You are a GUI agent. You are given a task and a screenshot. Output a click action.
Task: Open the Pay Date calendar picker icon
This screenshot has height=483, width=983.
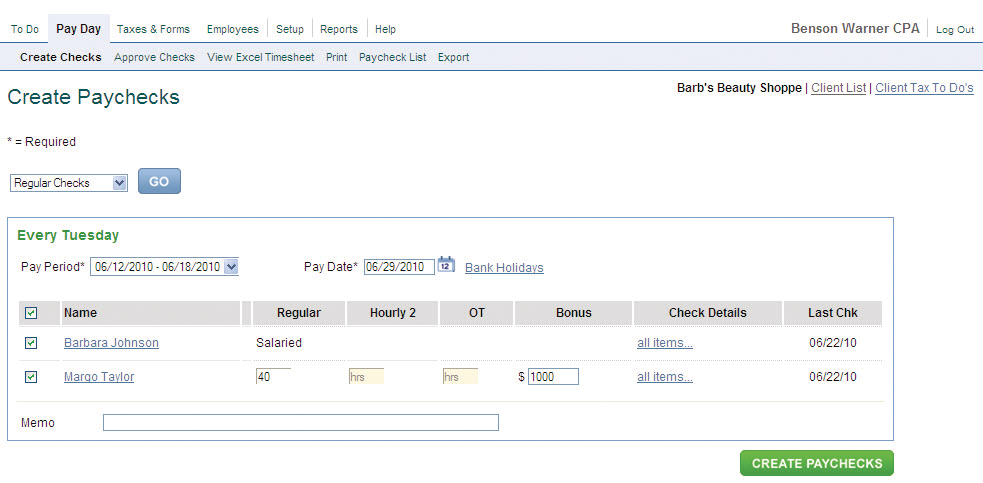tap(446, 266)
